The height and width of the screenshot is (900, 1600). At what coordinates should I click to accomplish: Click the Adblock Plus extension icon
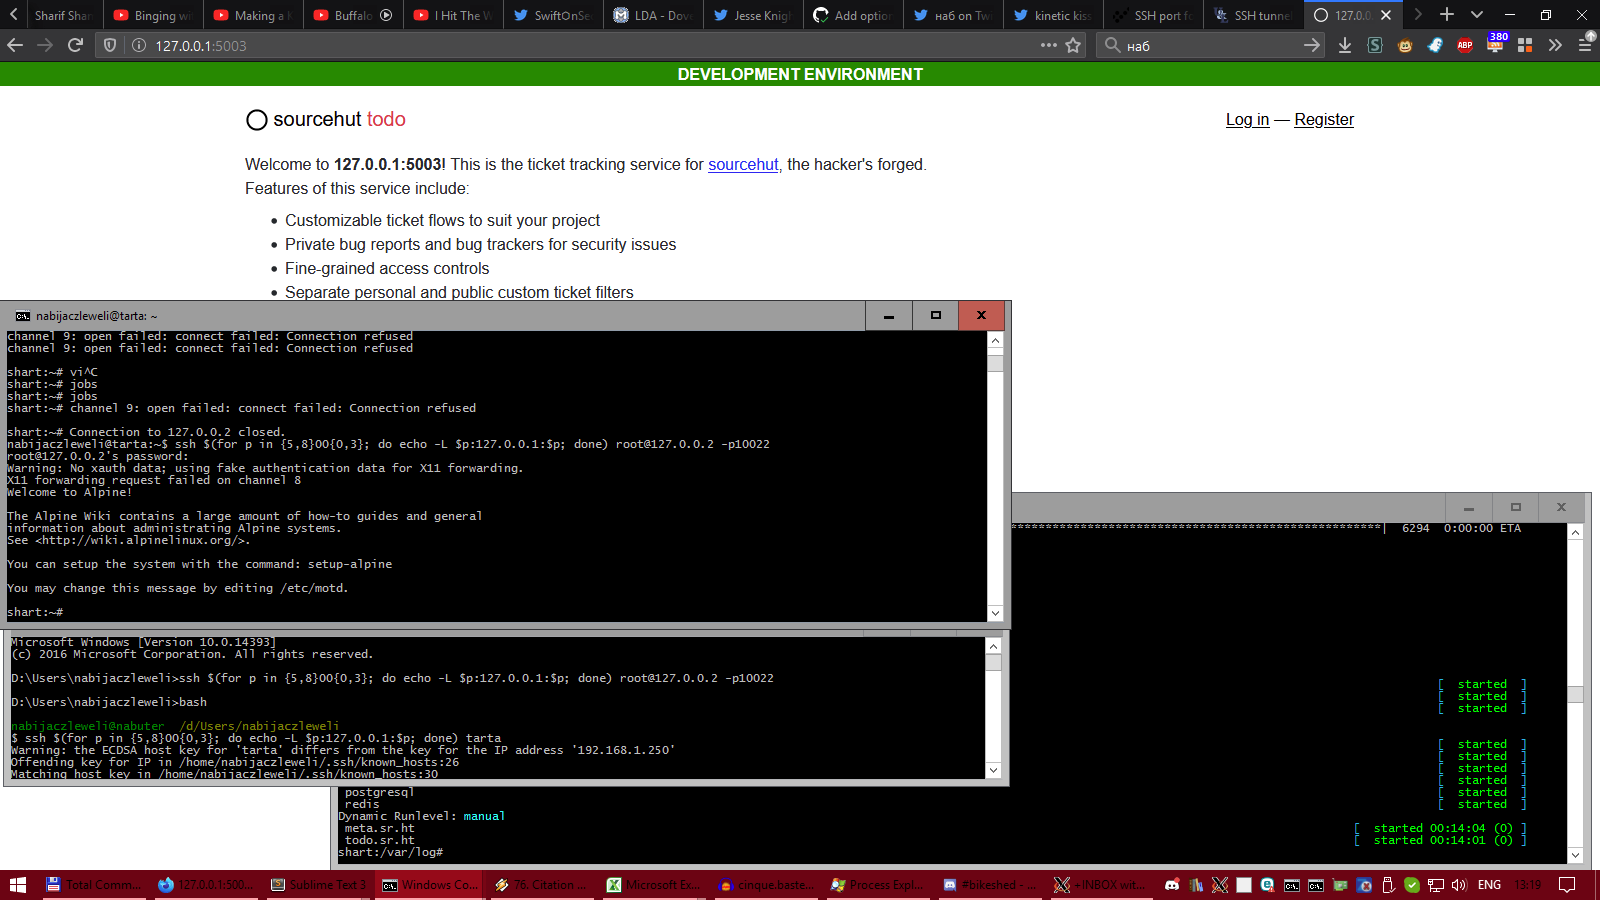coord(1465,45)
